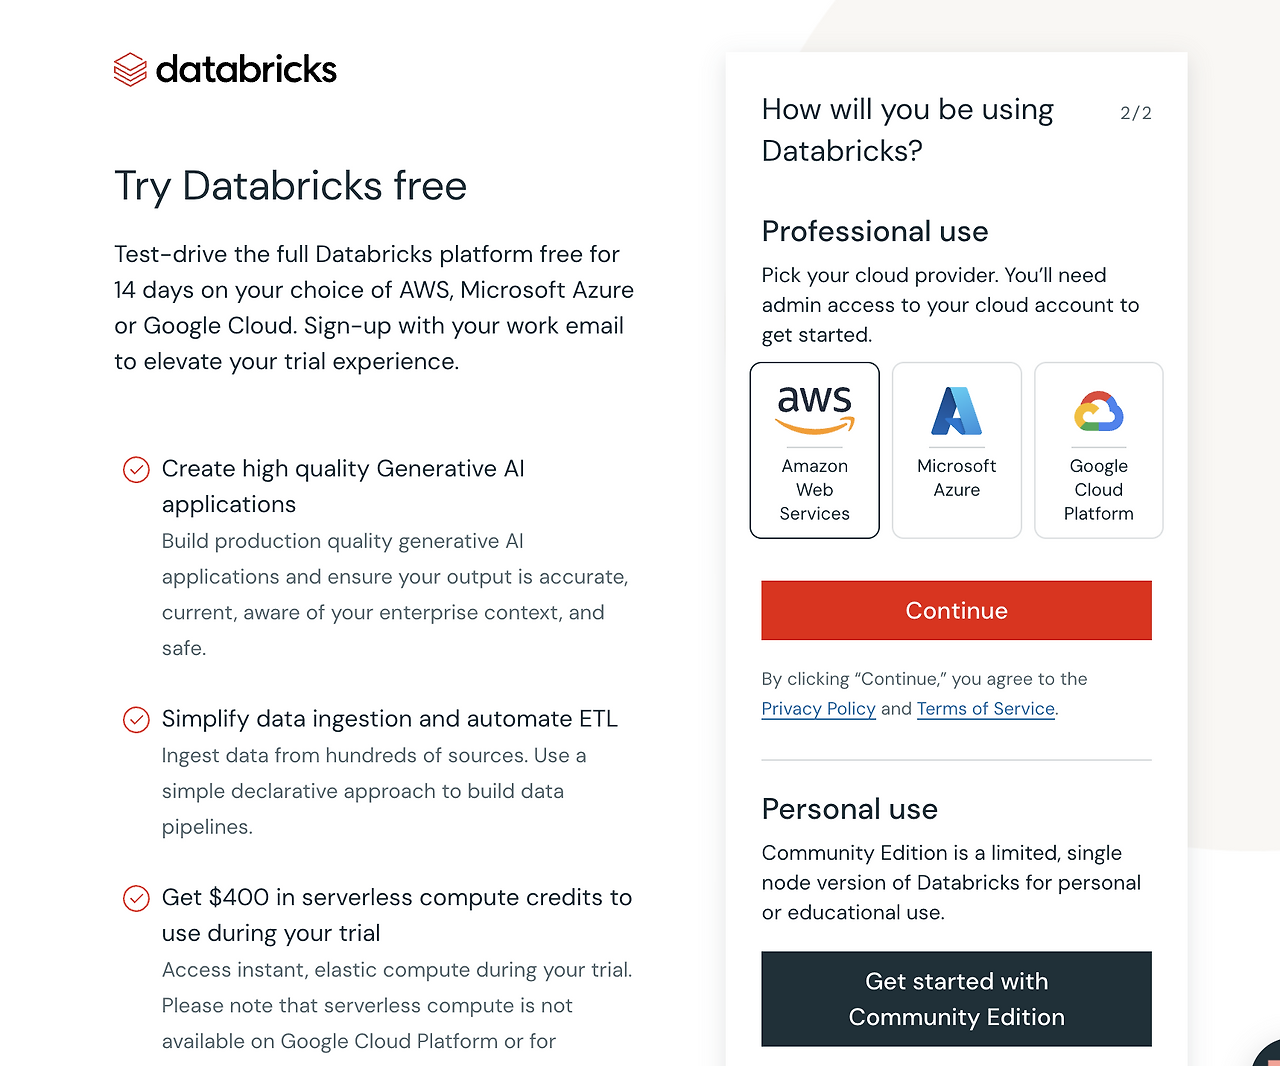Open the Privacy Policy link
Screen dimensions: 1280x1066
tap(818, 708)
